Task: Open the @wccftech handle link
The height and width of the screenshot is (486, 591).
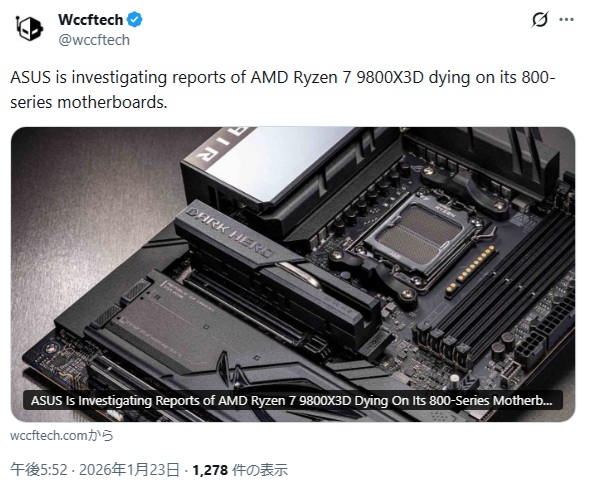Action: [94, 40]
